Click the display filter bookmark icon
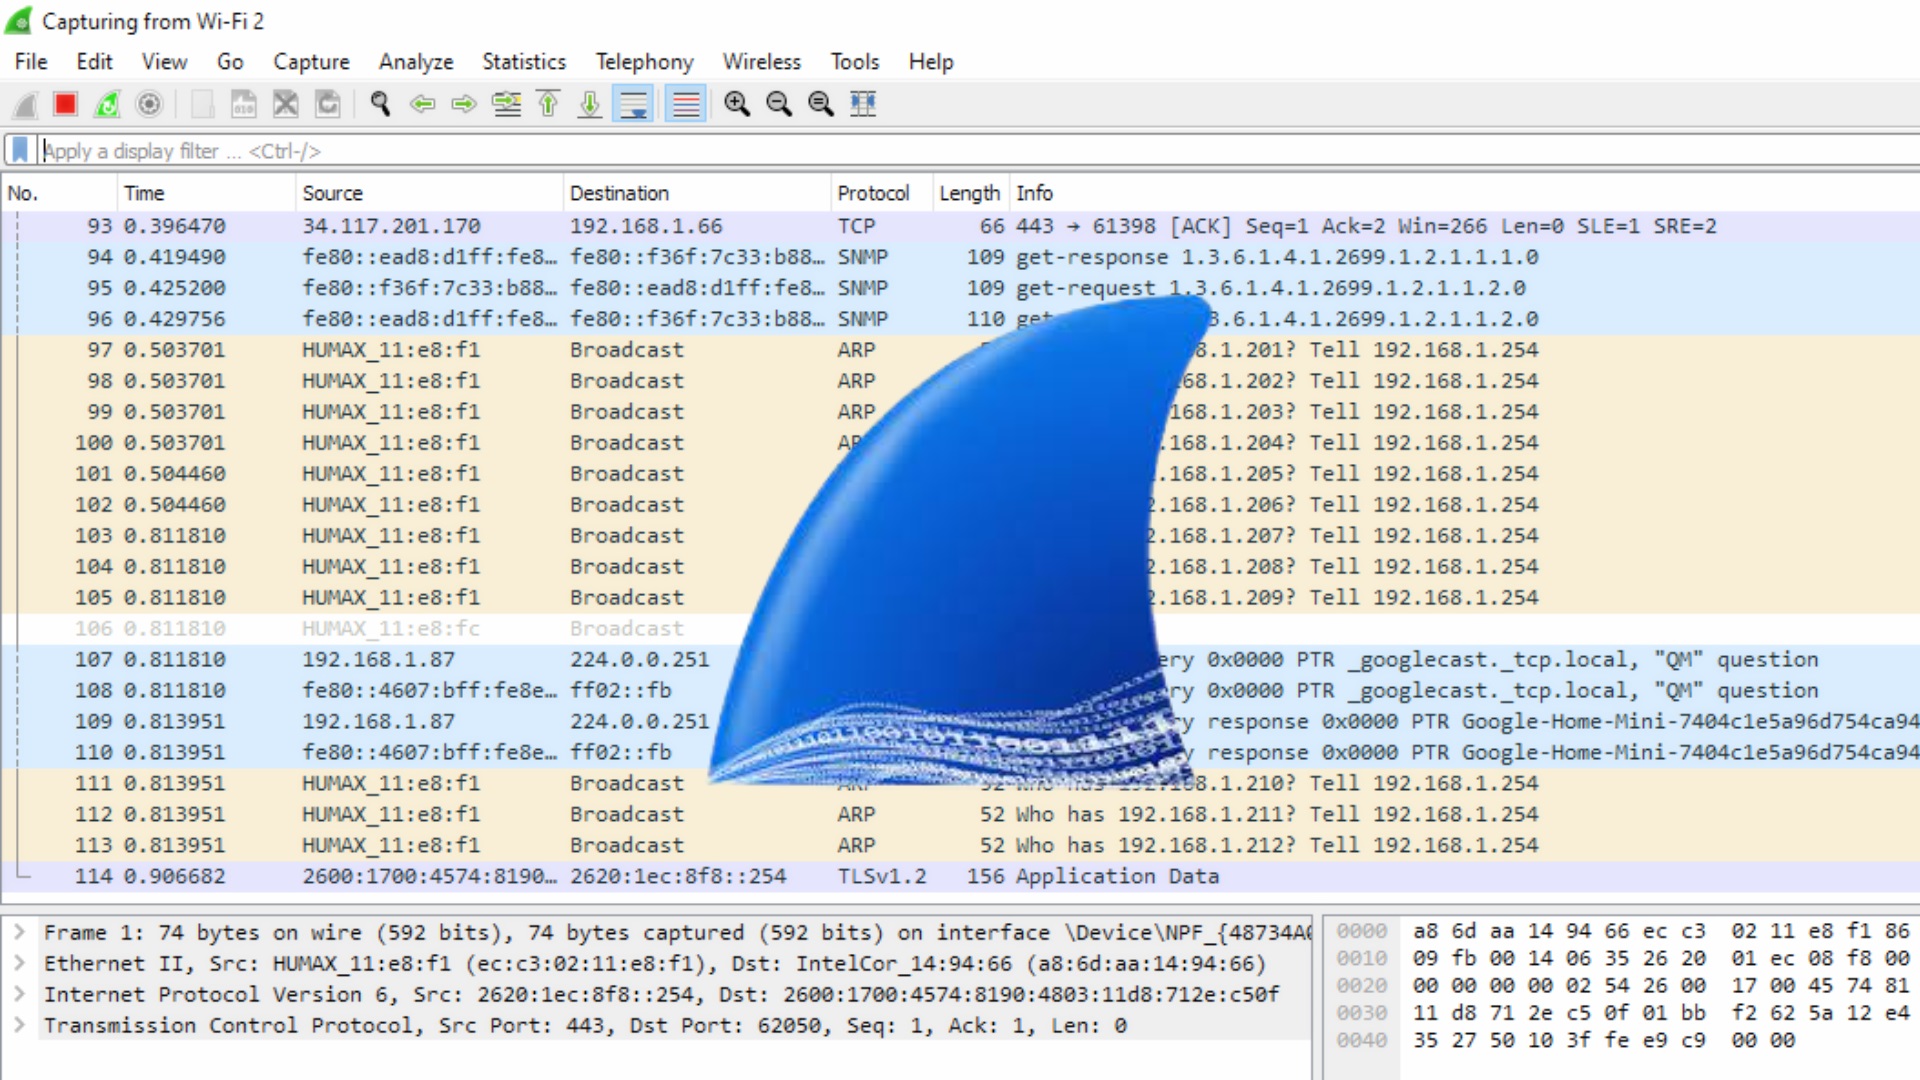1920x1080 pixels. click(20, 151)
